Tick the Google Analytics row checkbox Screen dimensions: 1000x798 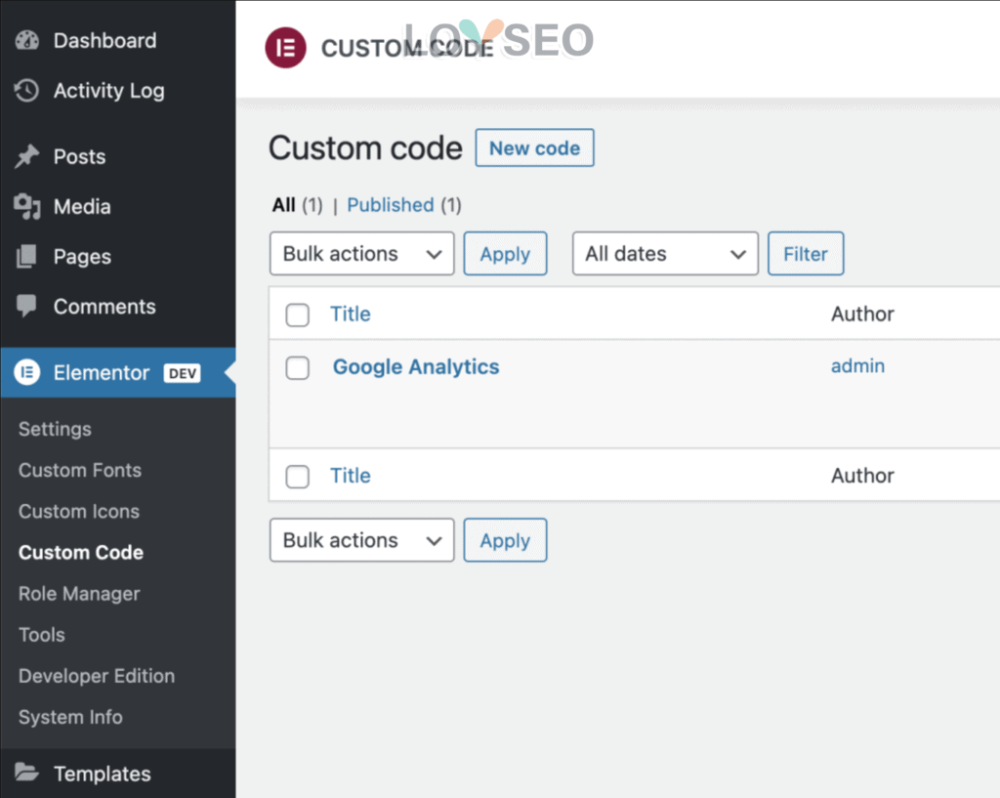[x=298, y=367]
